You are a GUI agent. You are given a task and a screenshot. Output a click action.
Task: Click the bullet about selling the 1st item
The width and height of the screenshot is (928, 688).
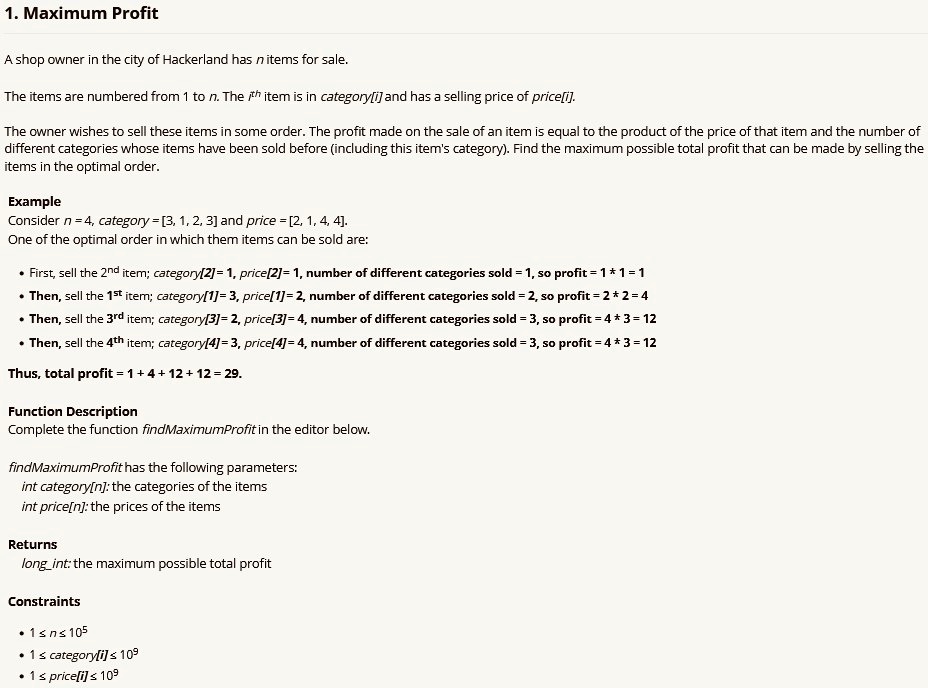pyautogui.click(x=340, y=296)
